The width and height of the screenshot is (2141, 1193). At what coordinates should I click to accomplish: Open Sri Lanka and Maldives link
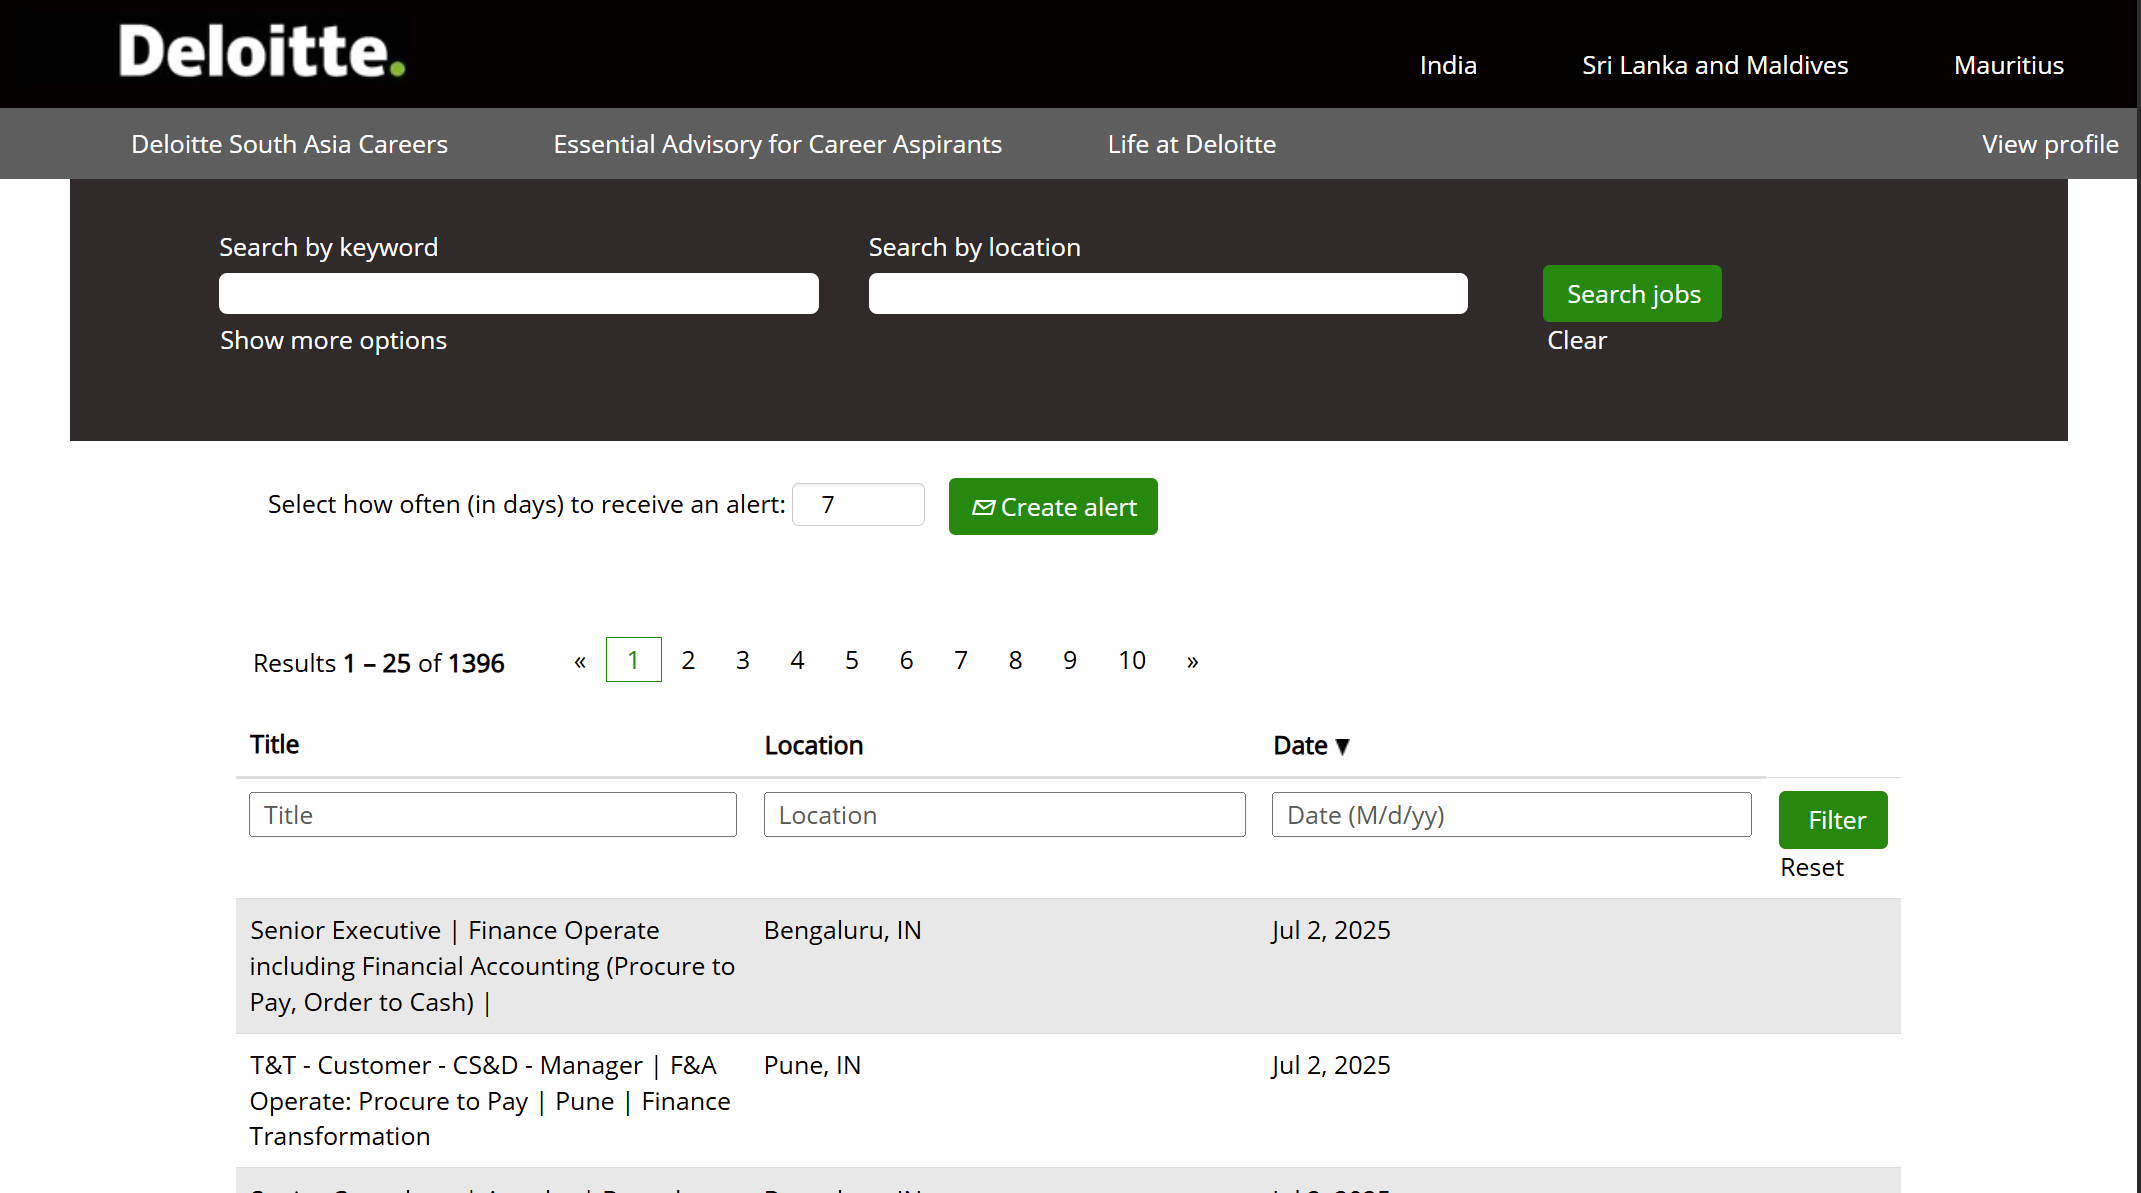1714,65
